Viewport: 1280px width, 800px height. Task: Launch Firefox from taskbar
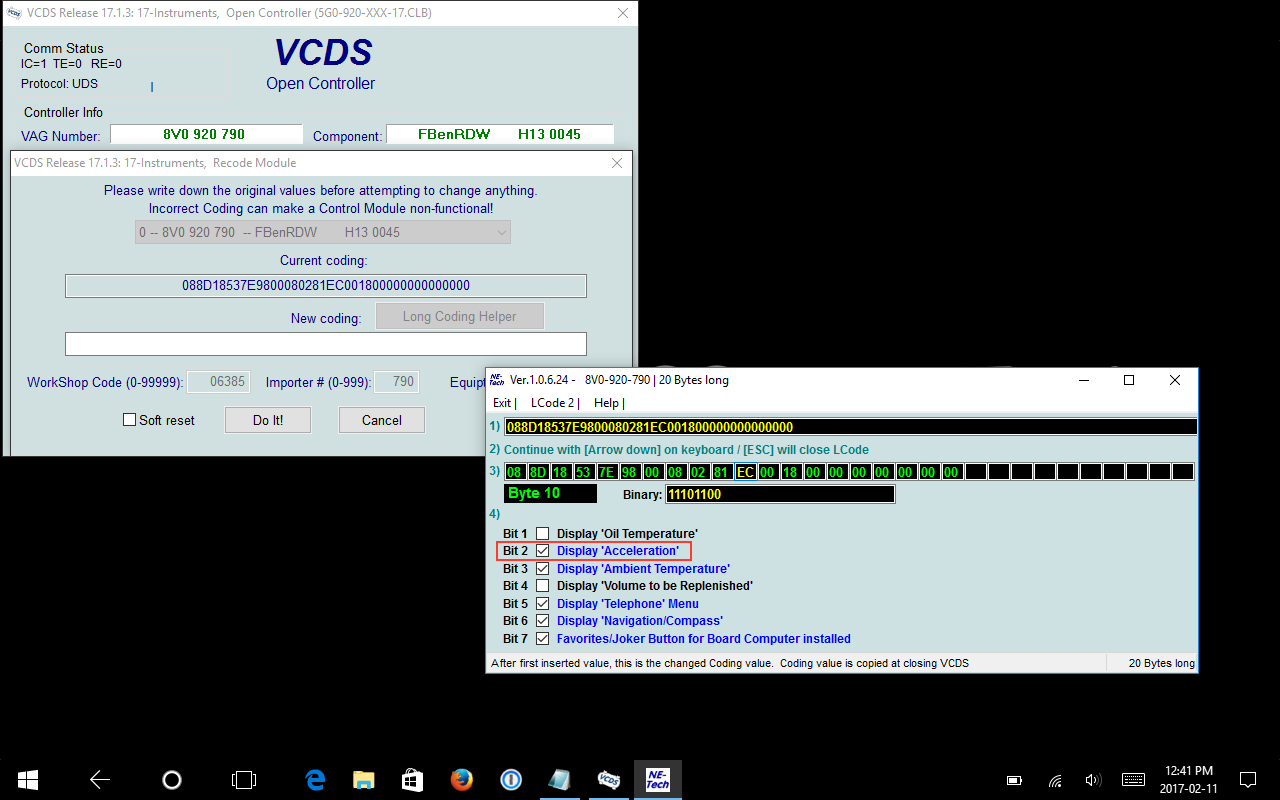tap(461, 780)
